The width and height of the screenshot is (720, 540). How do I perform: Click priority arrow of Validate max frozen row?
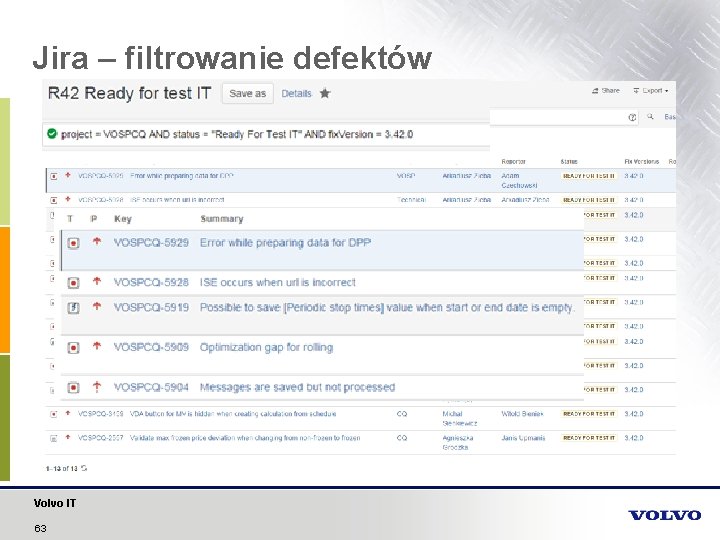tap(68, 438)
